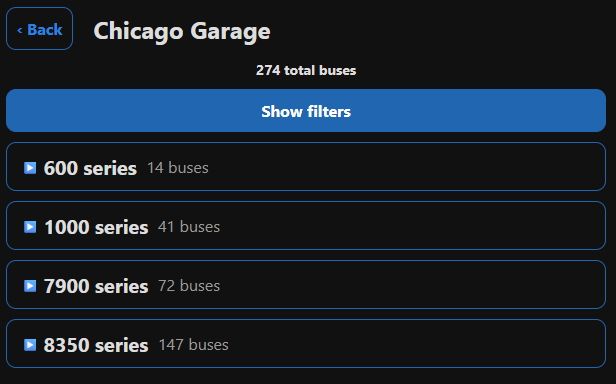Click the '41 buses' count label
This screenshot has width=616, height=384.
[189, 227]
